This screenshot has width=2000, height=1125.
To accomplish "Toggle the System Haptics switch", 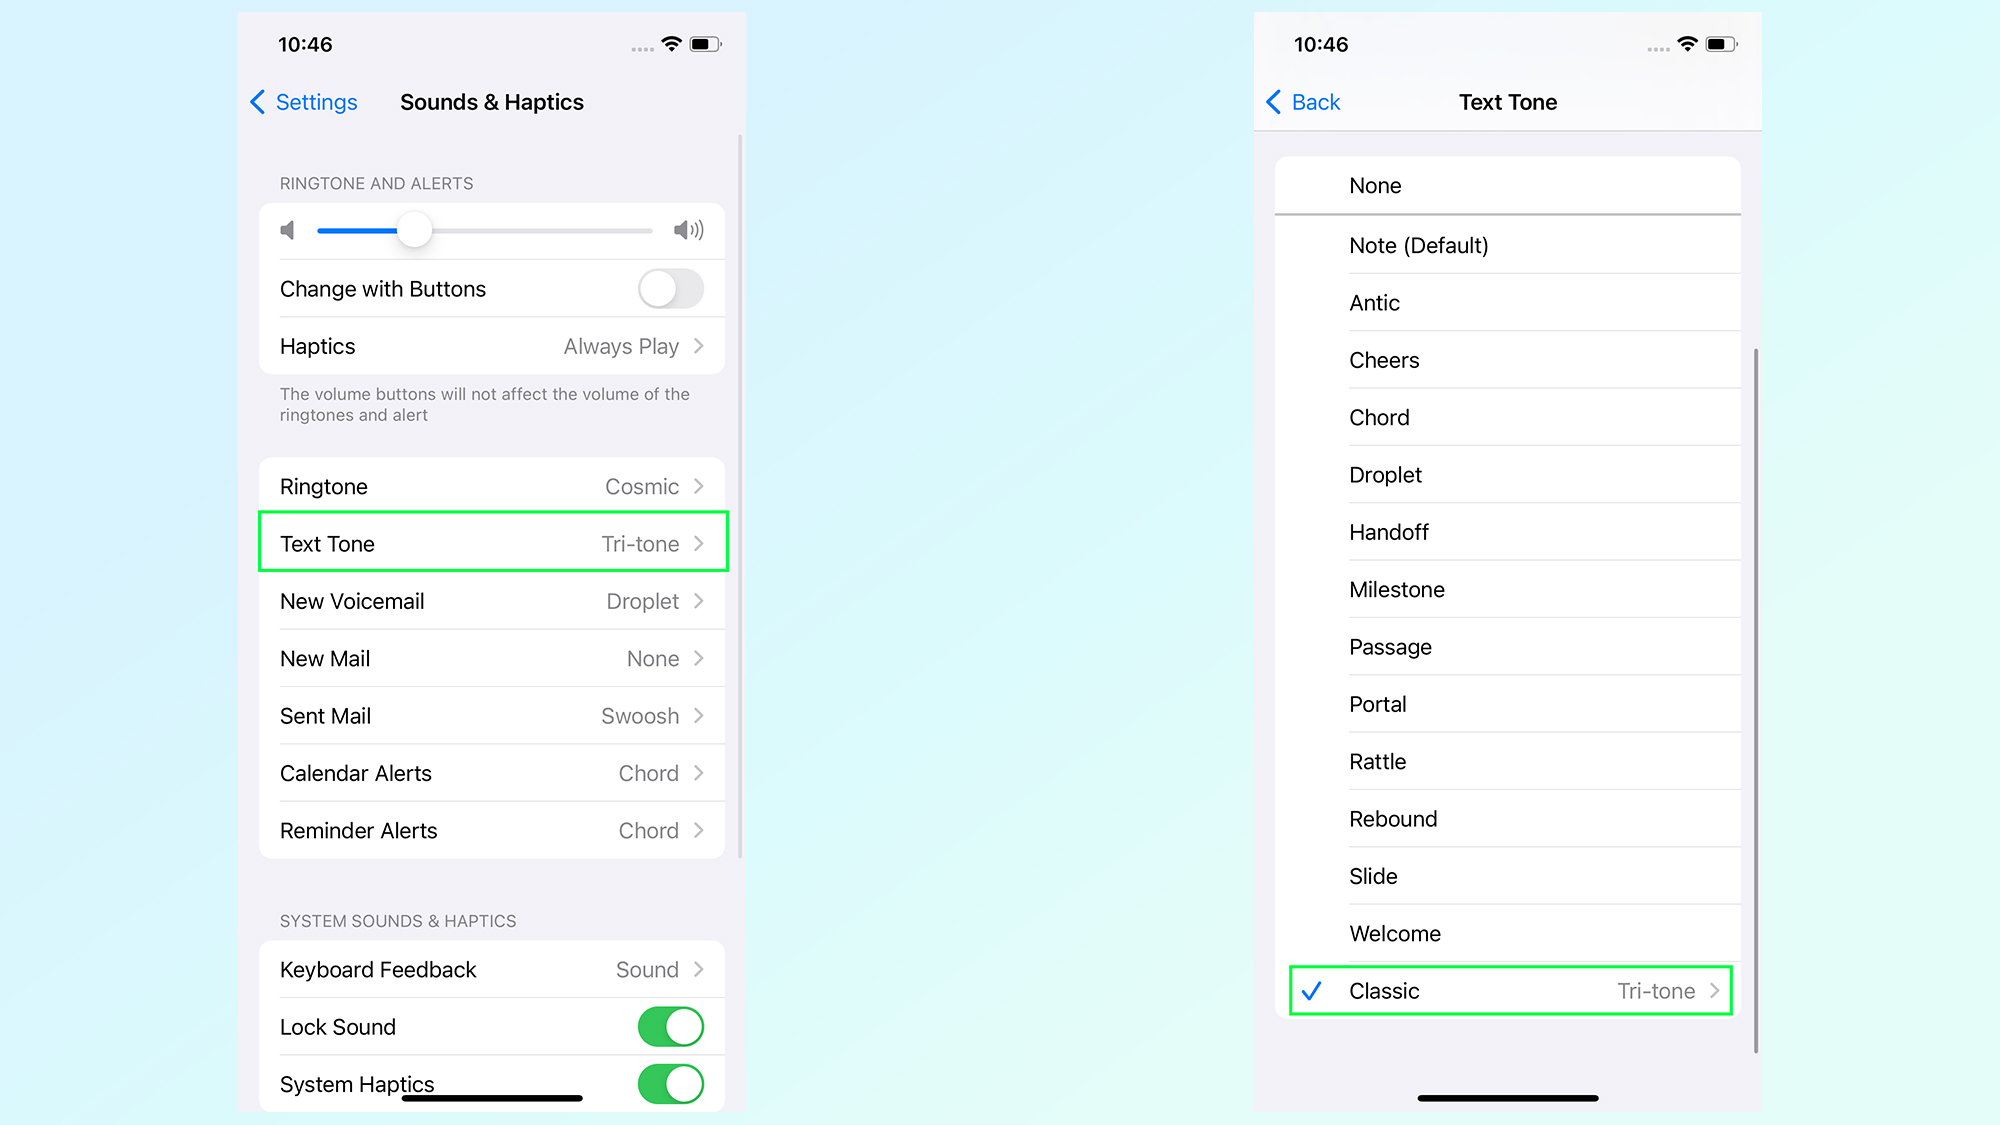I will (672, 1085).
